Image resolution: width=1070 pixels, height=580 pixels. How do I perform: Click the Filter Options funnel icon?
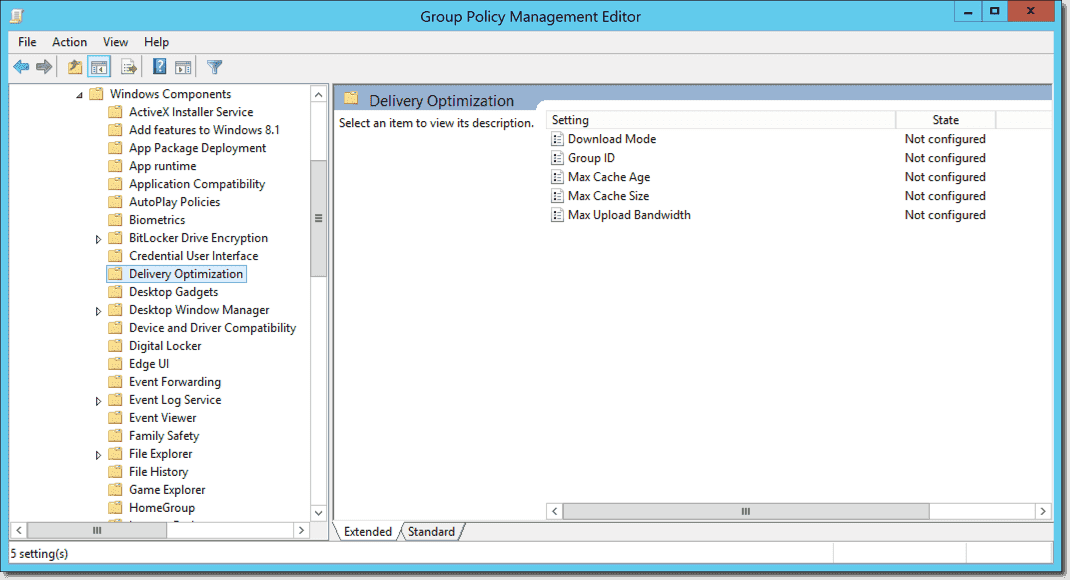click(x=214, y=67)
